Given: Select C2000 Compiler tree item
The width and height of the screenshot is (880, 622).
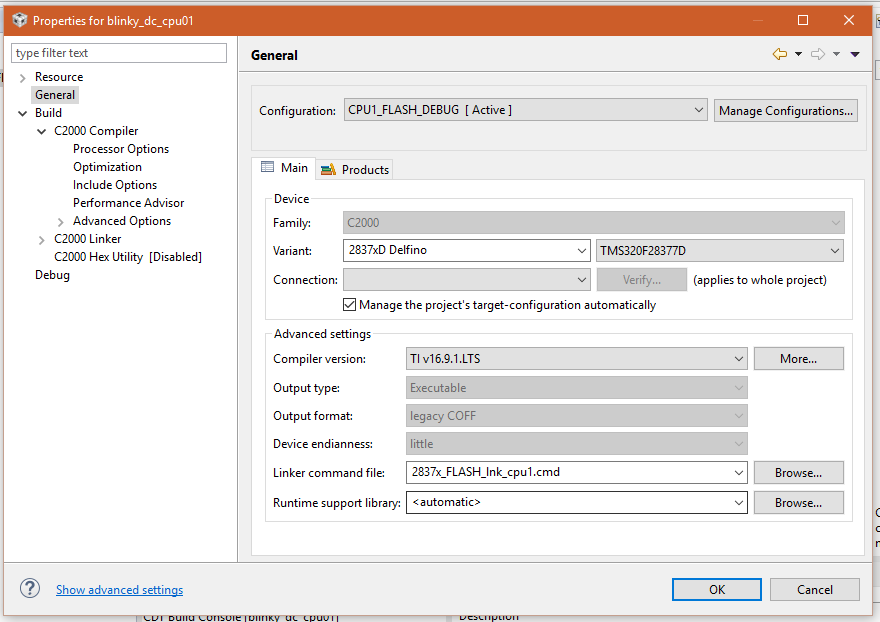Looking at the screenshot, I should (96, 131).
